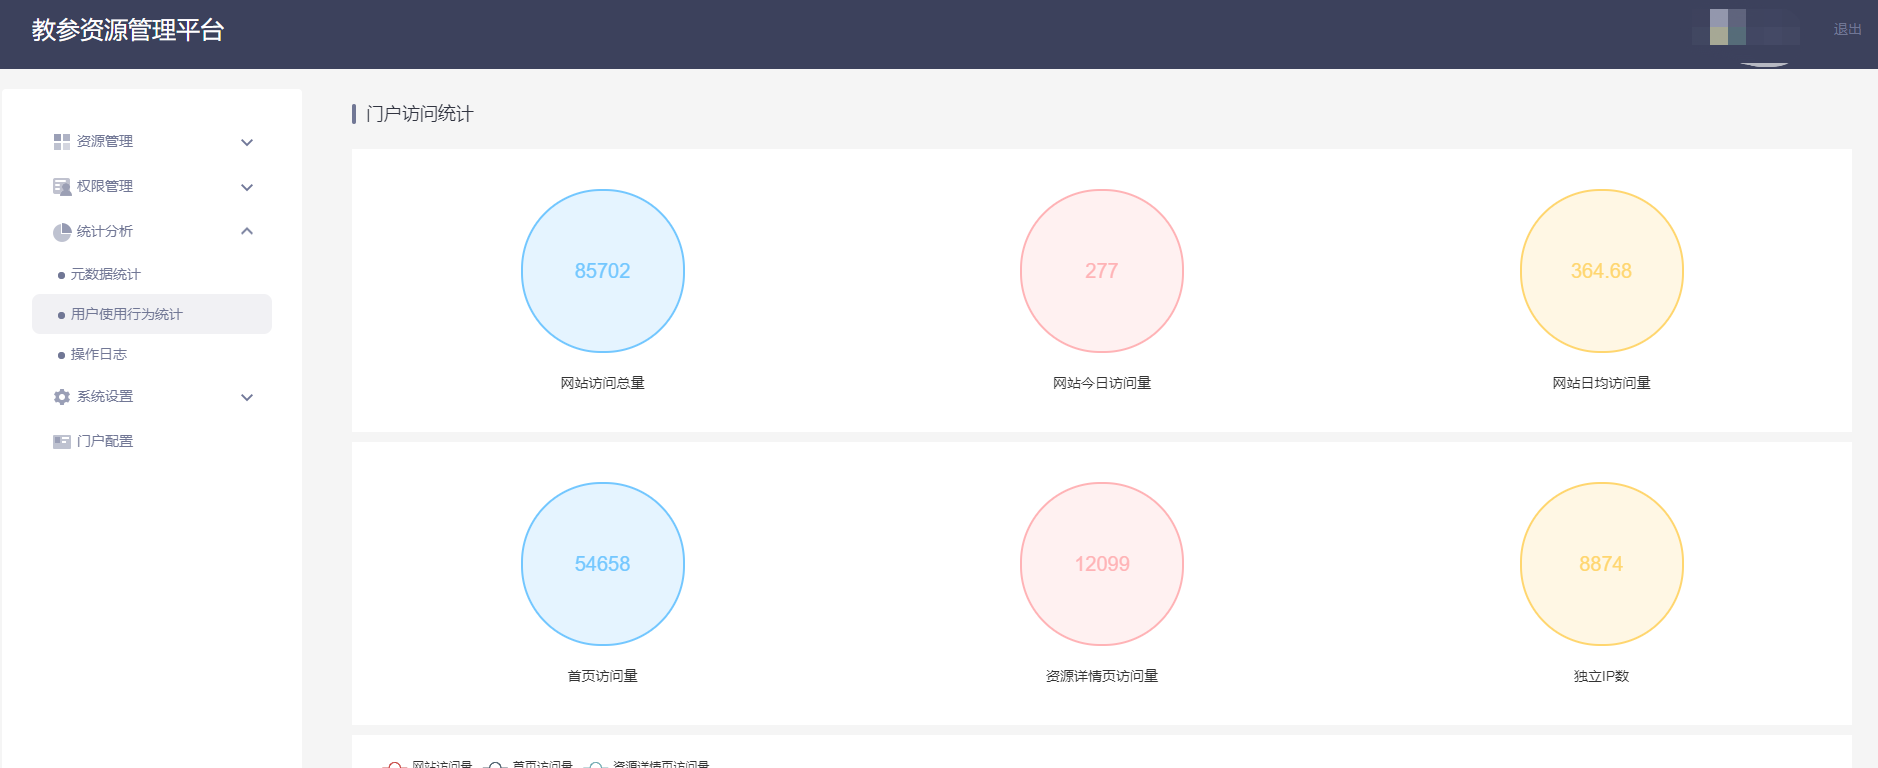Click the 系统设置 gear icon
The height and width of the screenshot is (768, 1878).
tap(62, 397)
